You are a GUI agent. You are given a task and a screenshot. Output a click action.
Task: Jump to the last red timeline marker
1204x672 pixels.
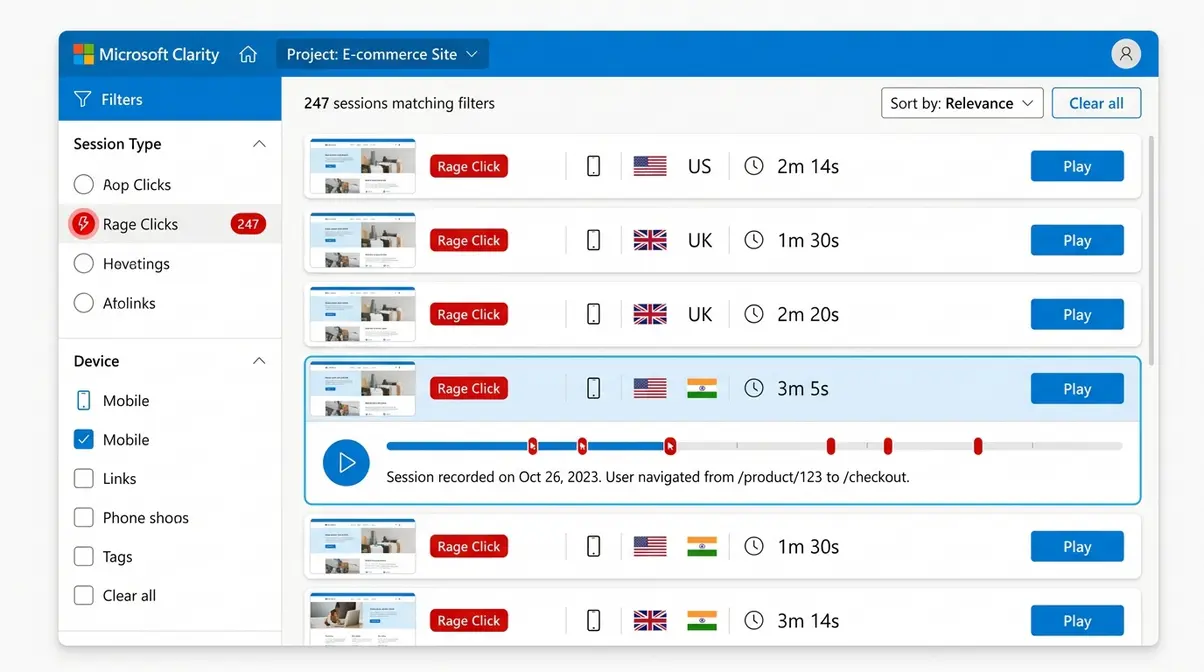[x=978, y=446]
